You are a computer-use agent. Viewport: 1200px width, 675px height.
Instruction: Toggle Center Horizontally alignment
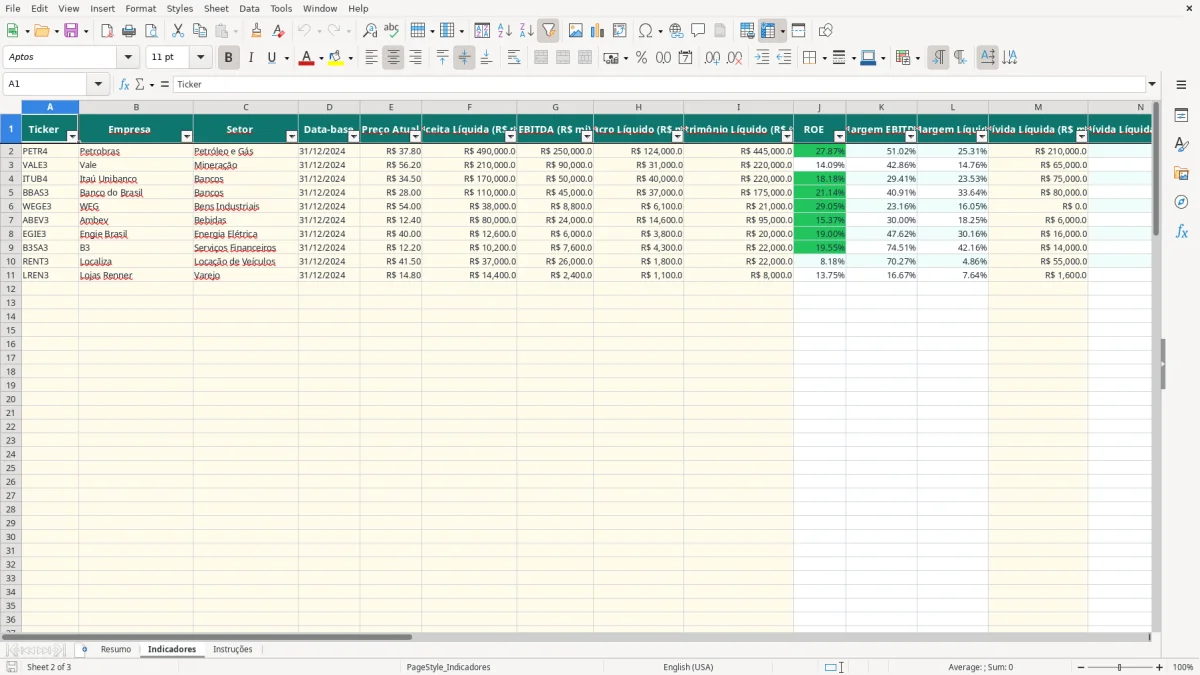pos(393,58)
